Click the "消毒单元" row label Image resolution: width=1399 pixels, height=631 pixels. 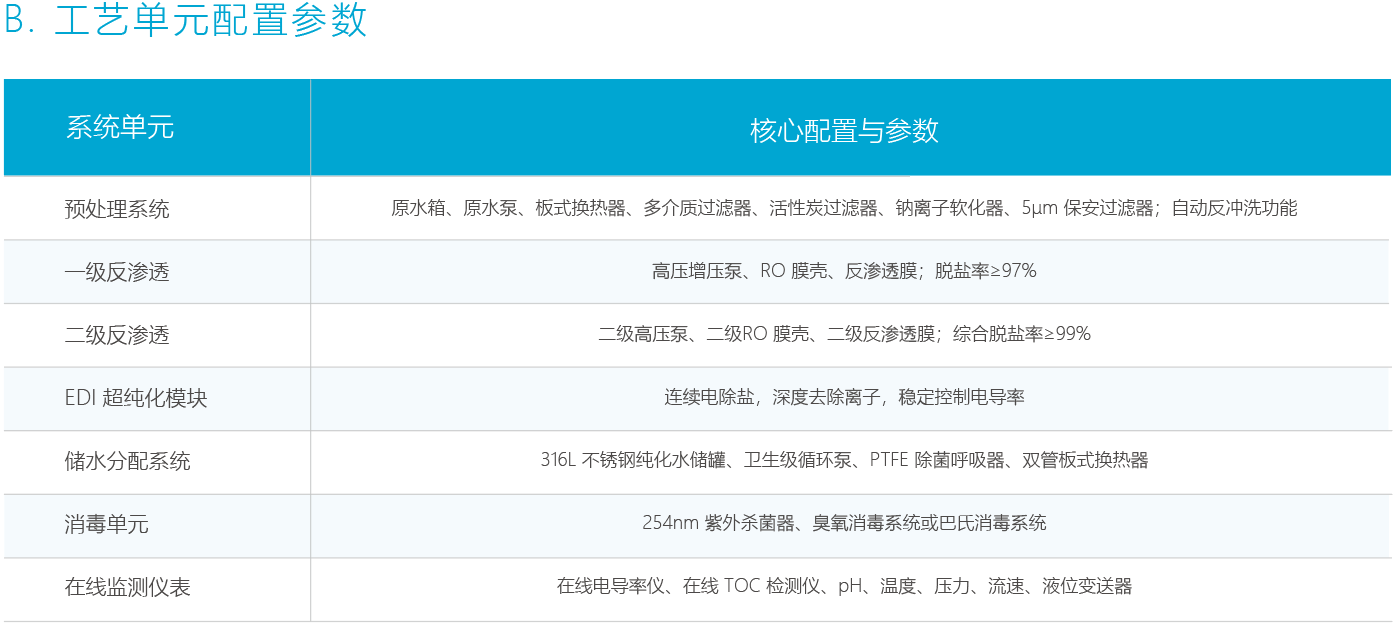[x=107, y=524]
